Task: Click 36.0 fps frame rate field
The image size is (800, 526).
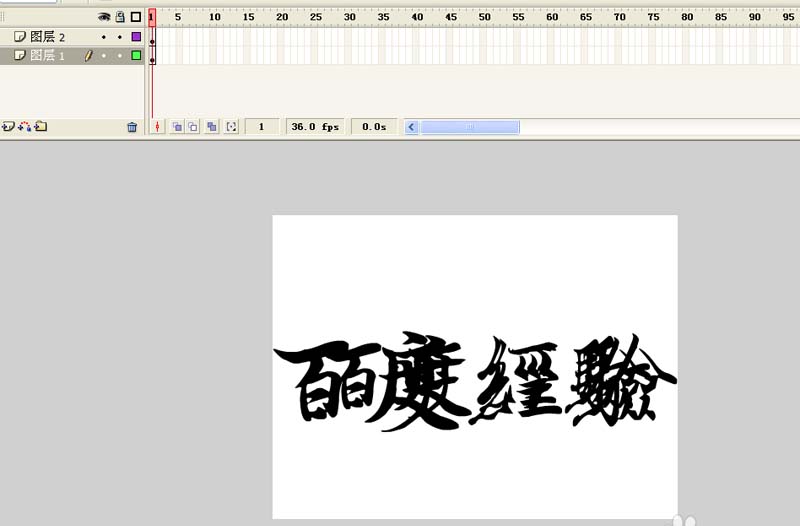Action: point(315,127)
